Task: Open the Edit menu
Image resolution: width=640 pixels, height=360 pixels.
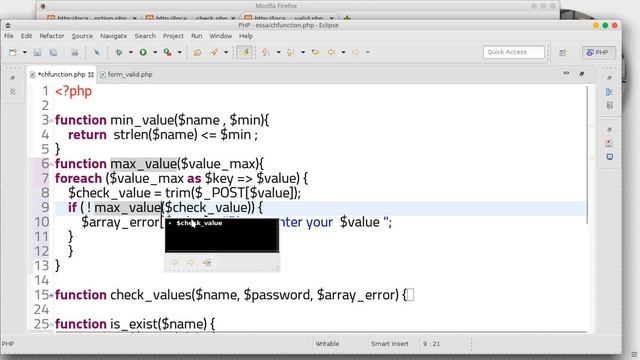Action: click(x=27, y=36)
